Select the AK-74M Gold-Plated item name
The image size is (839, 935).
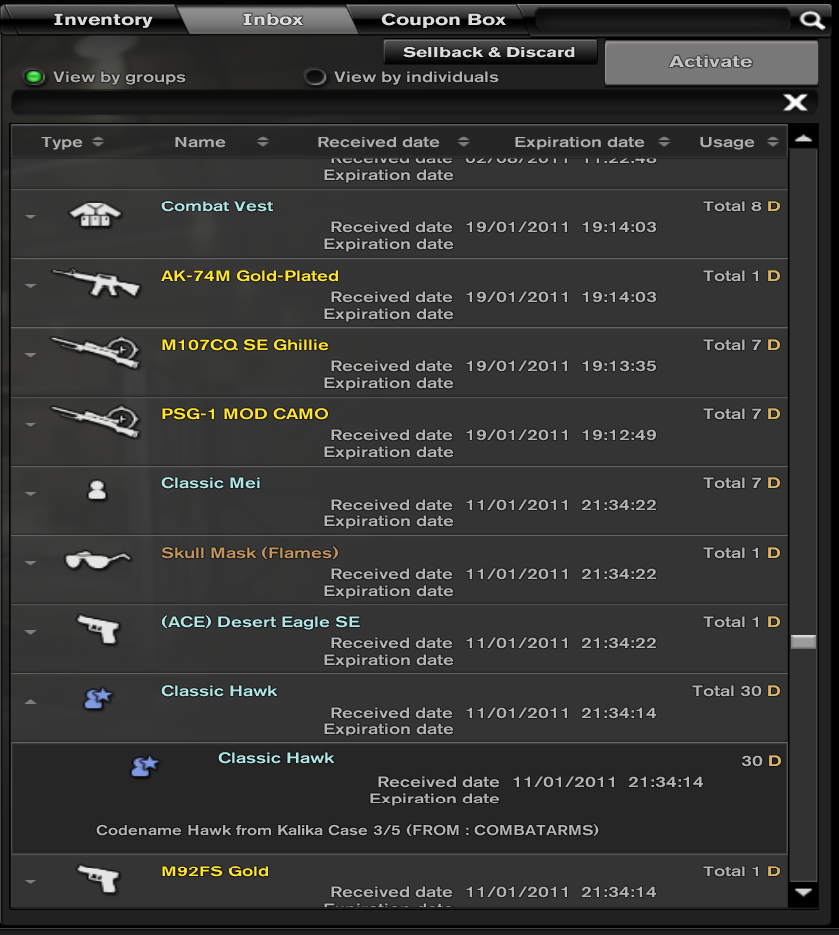coord(250,276)
